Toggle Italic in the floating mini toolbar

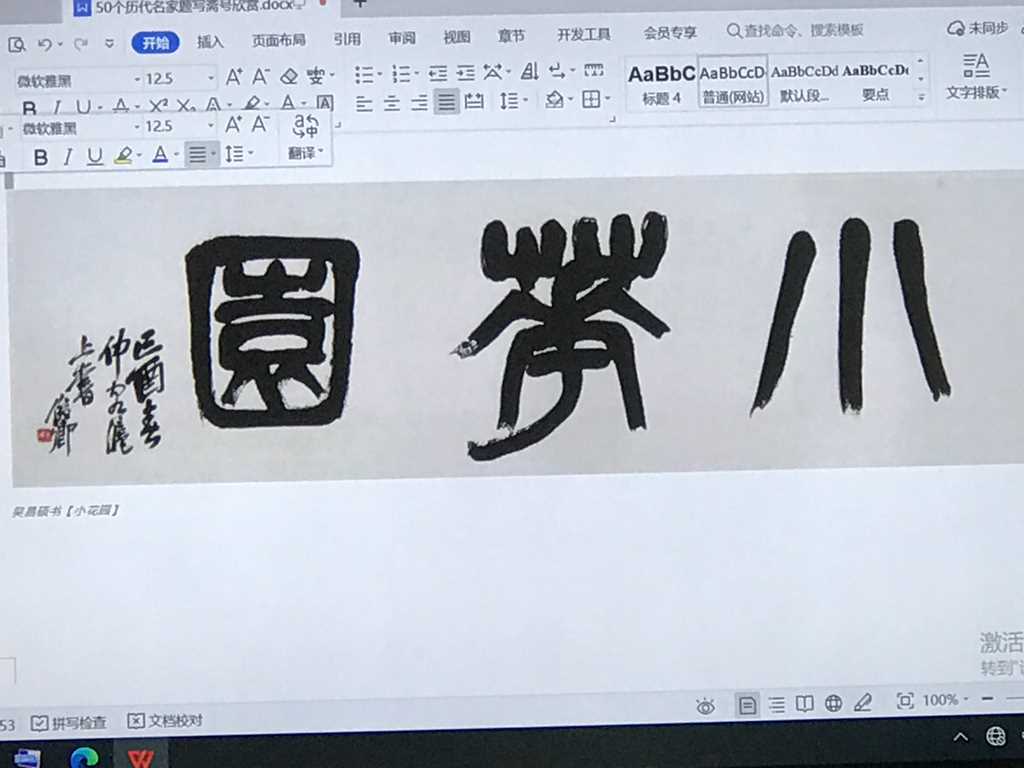(x=68, y=157)
